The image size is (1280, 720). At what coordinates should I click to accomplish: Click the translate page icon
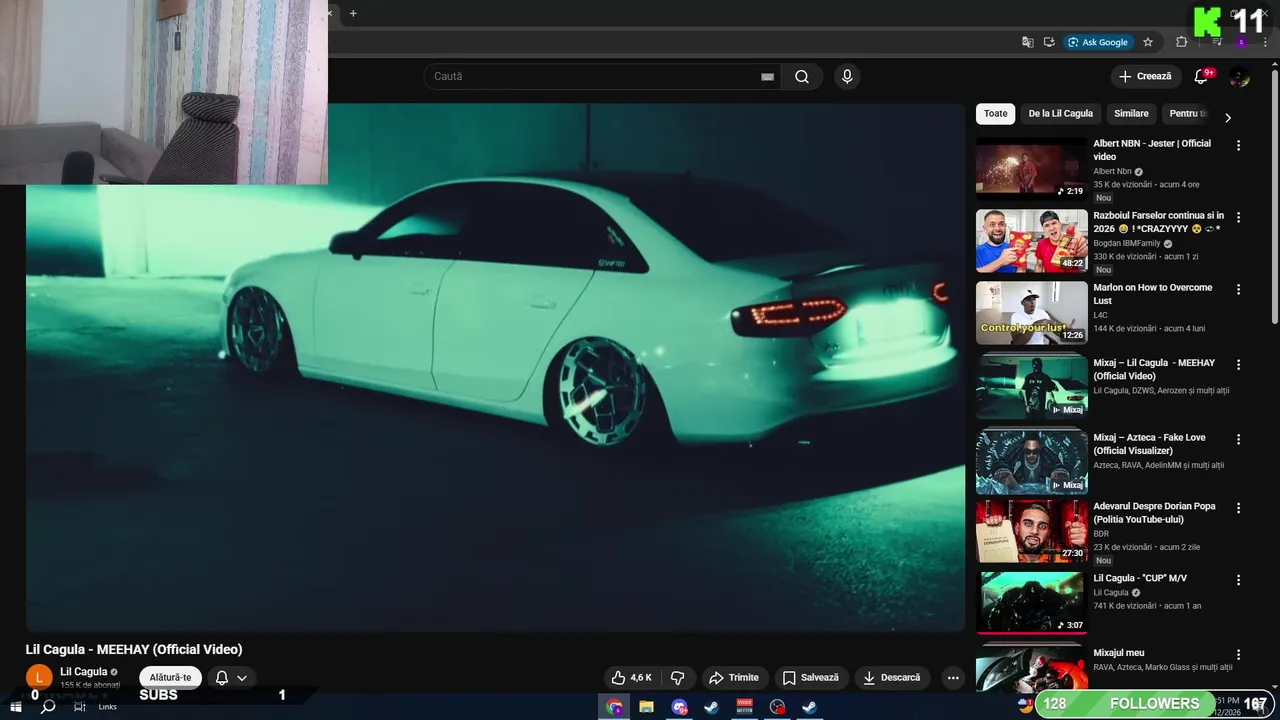tap(1028, 42)
